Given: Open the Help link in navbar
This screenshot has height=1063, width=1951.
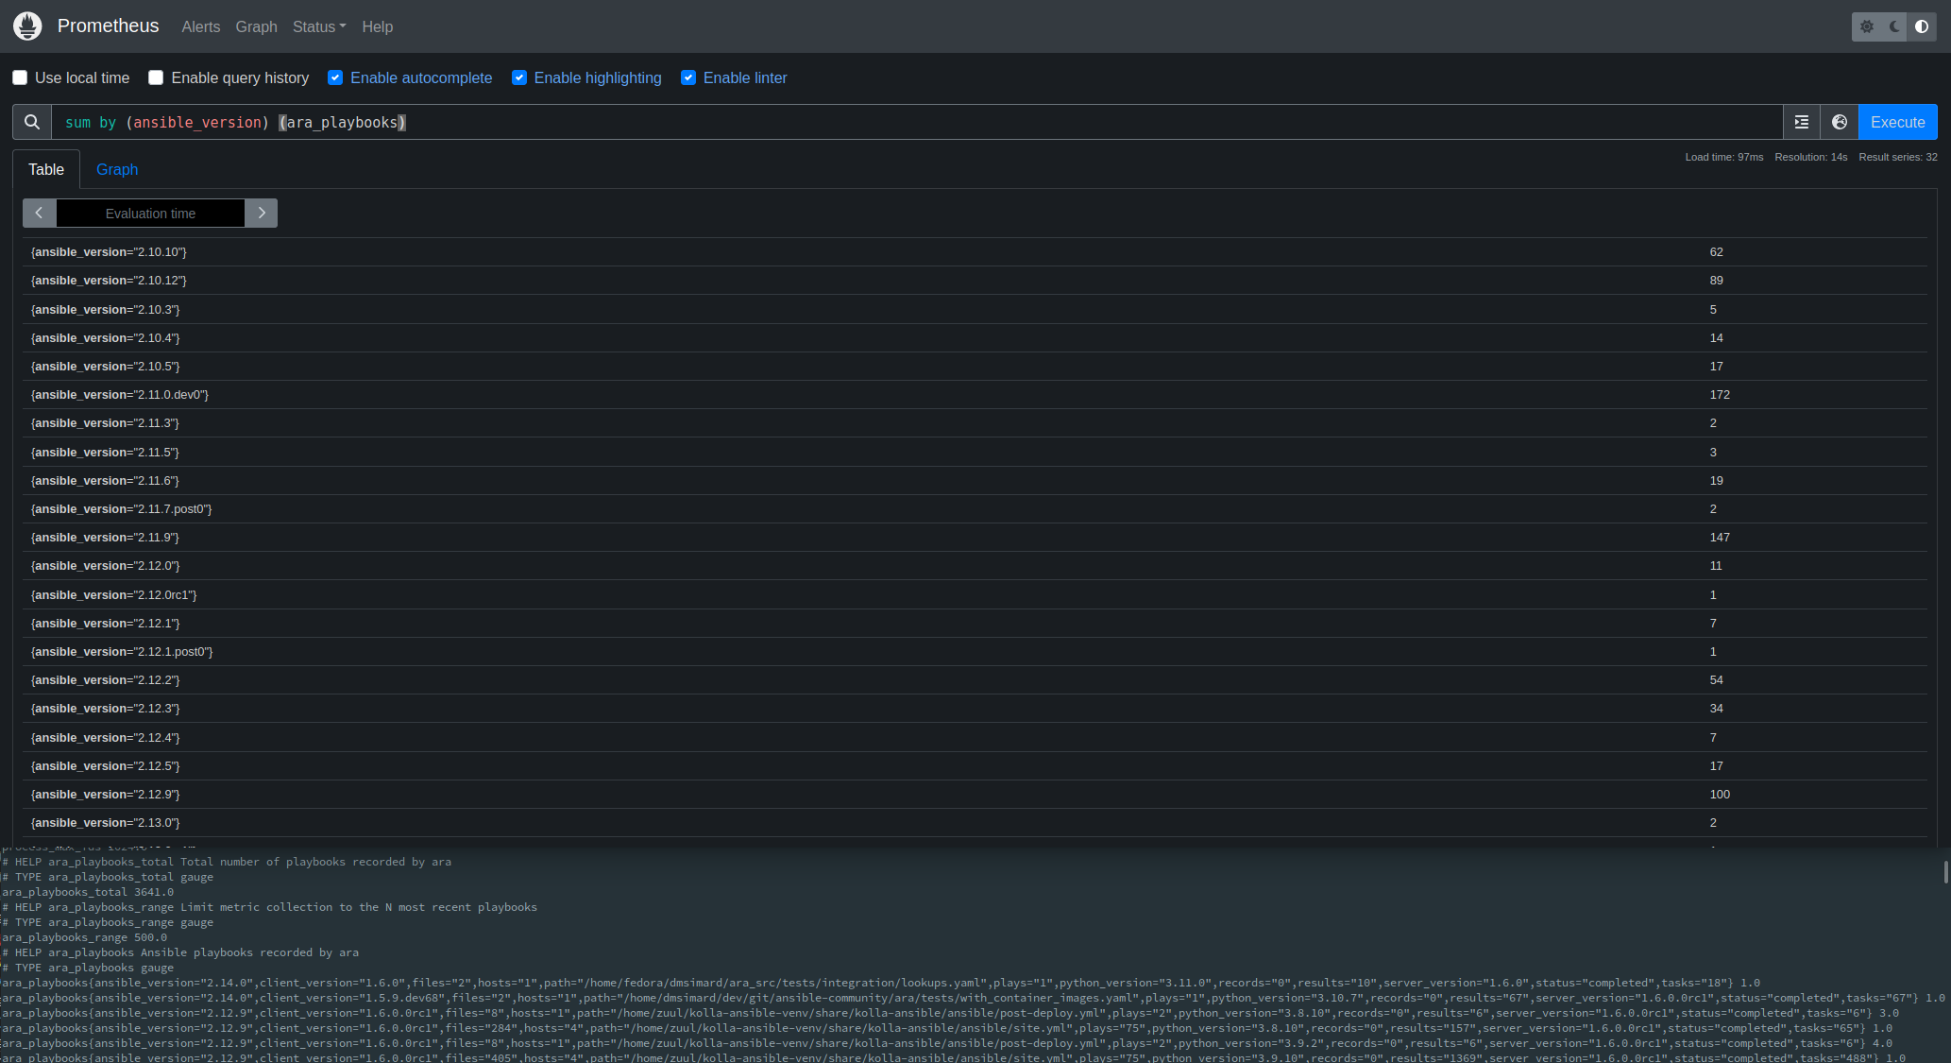Looking at the screenshot, I should tap(377, 27).
